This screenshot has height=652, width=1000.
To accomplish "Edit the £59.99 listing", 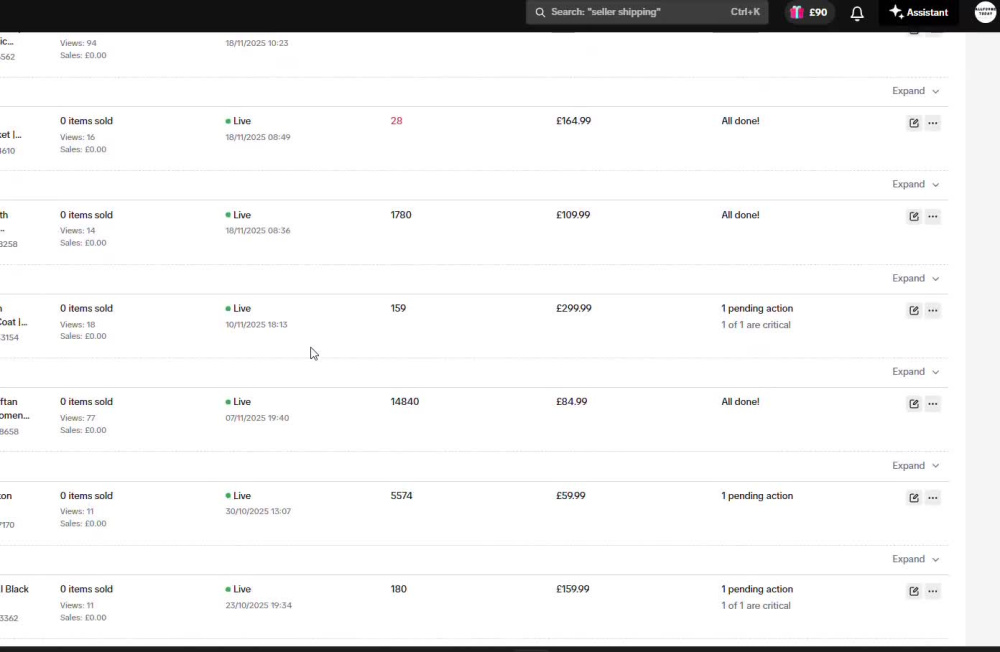I will 914,498.
